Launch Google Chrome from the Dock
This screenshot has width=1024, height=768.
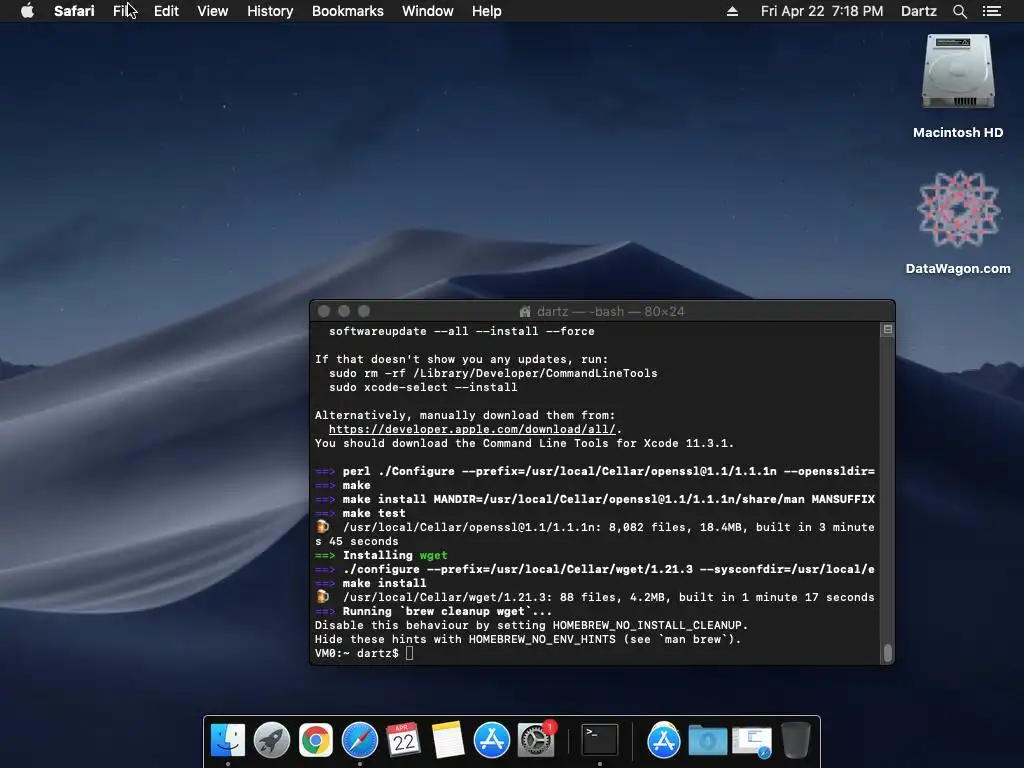[x=315, y=741]
